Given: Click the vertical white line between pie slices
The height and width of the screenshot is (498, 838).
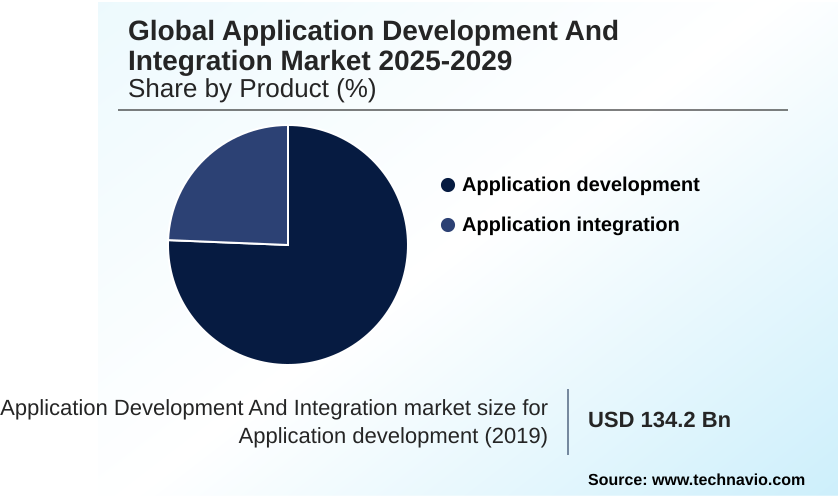Looking at the screenshot, I should pyautogui.click(x=288, y=185).
